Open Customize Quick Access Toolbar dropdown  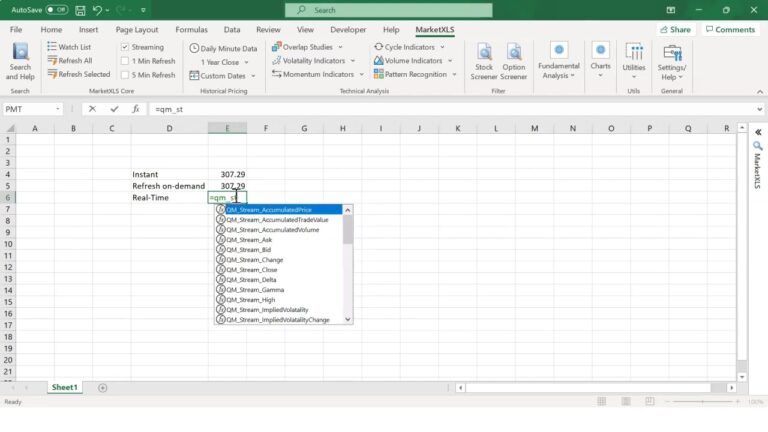[x=143, y=10]
